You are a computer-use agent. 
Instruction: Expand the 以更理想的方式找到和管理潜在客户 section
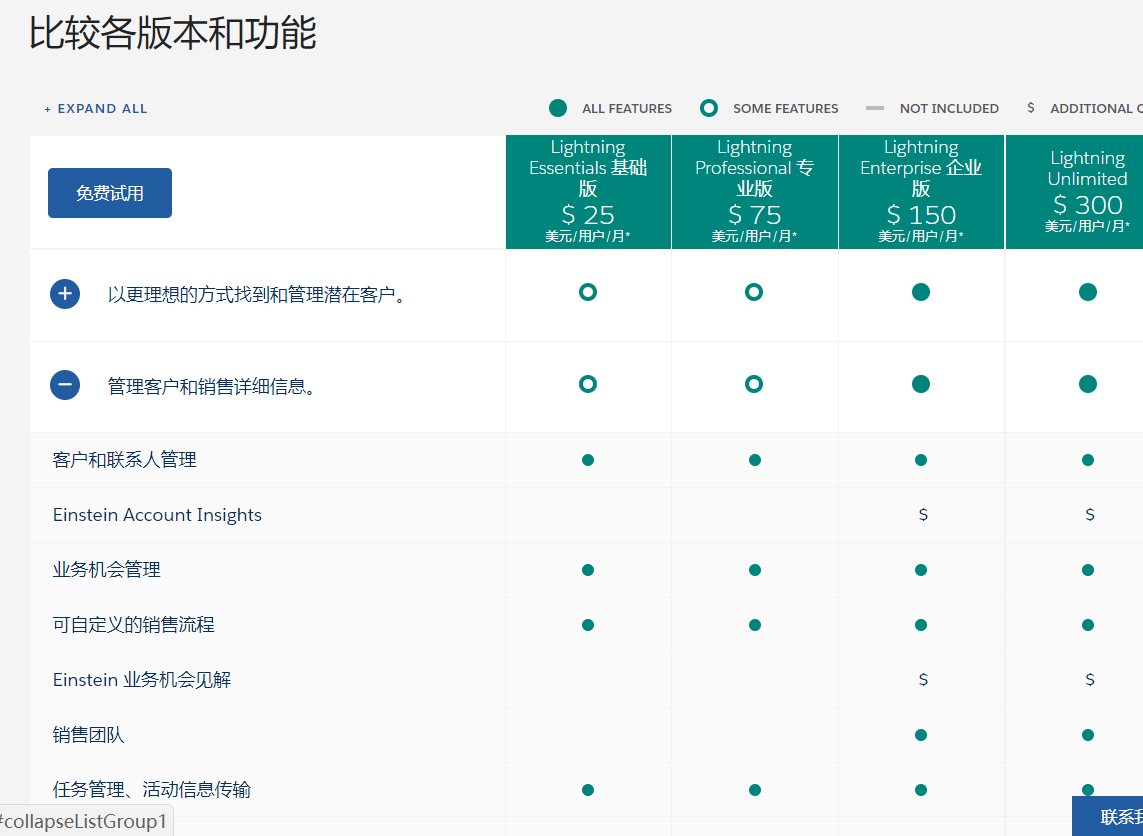(65, 293)
